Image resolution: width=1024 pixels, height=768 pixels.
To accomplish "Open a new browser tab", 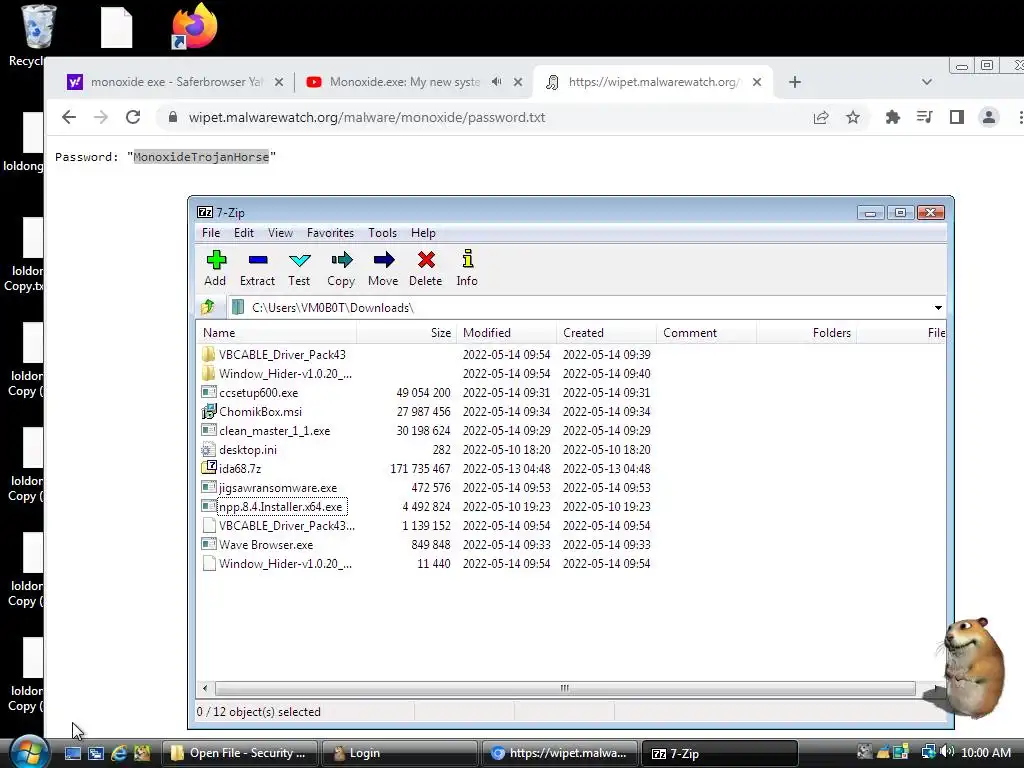I will 795,82.
